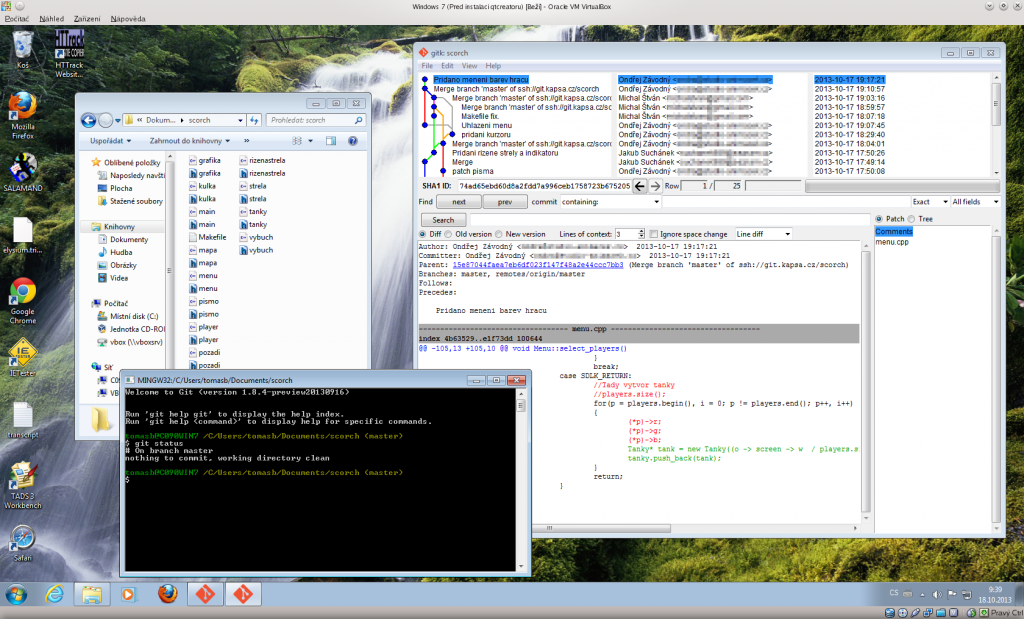Image resolution: width=1024 pixels, height=619 pixels.
Task: Click the Explorer 'Prohledat: scorch' search box
Action: (x=315, y=120)
